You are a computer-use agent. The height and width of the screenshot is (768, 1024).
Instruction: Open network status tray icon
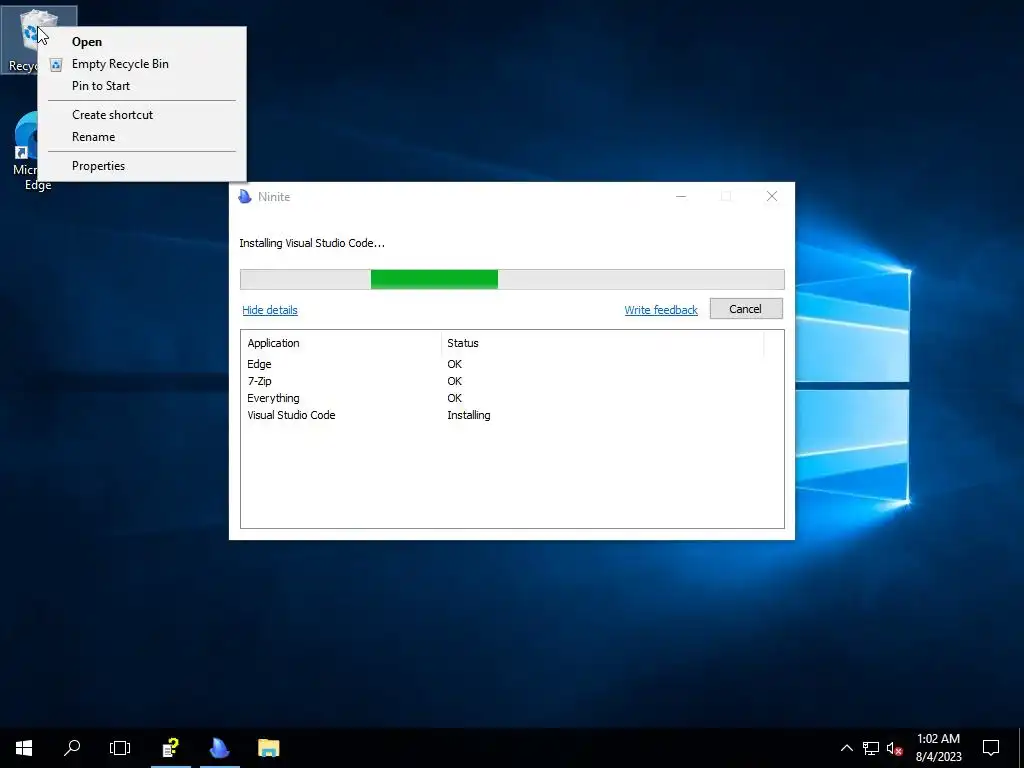[x=871, y=748]
